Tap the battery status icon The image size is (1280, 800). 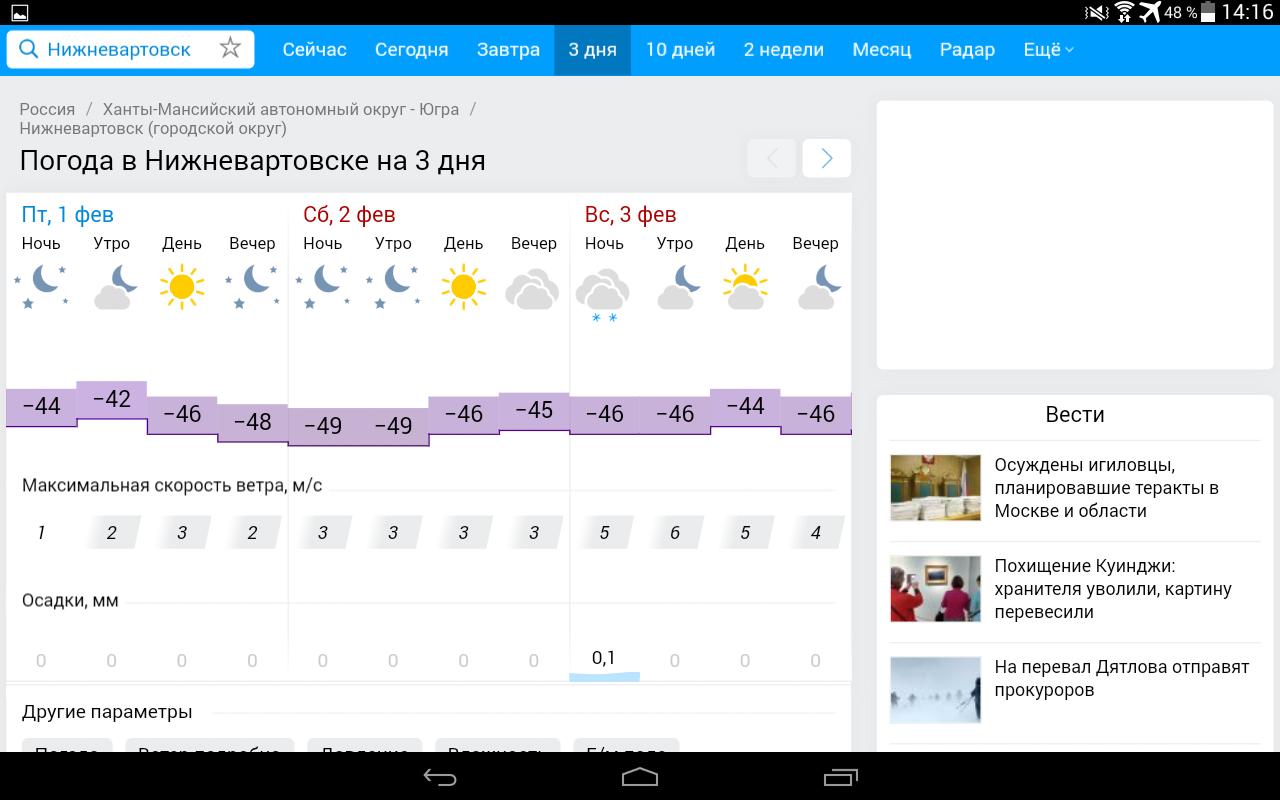click(x=1208, y=12)
